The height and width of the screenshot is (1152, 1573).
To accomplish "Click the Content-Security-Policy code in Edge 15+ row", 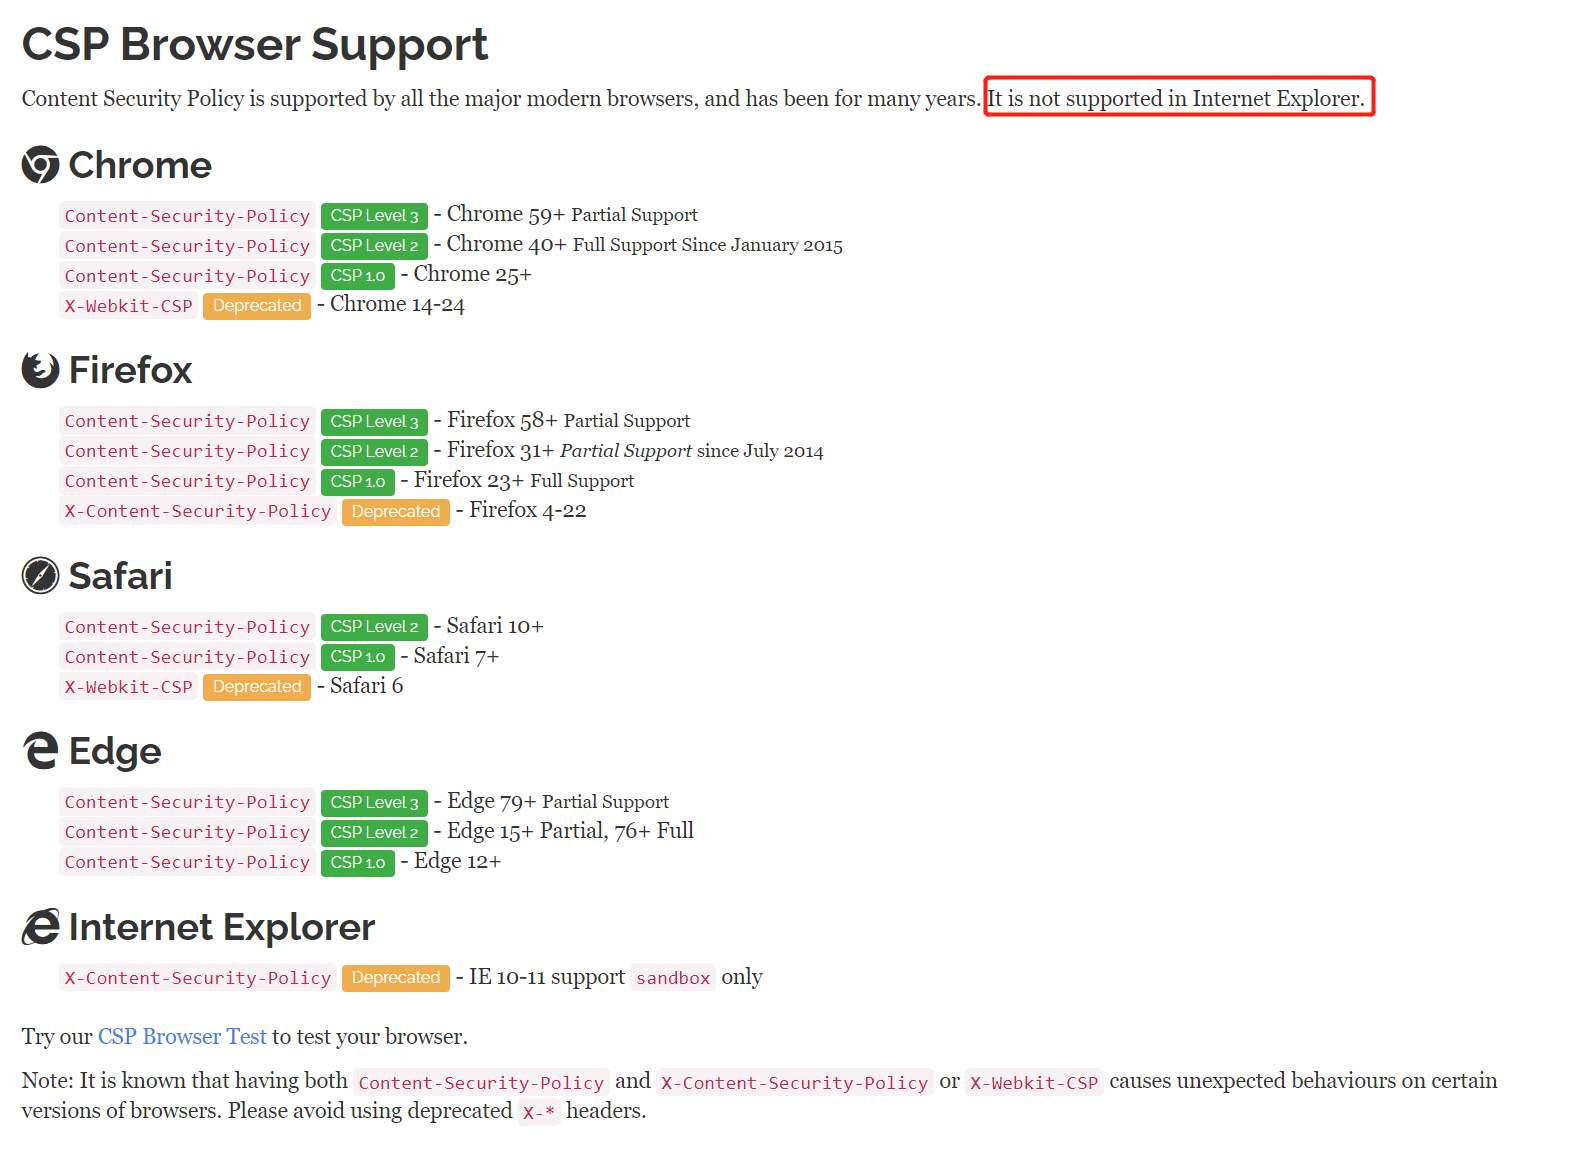I will [187, 833].
